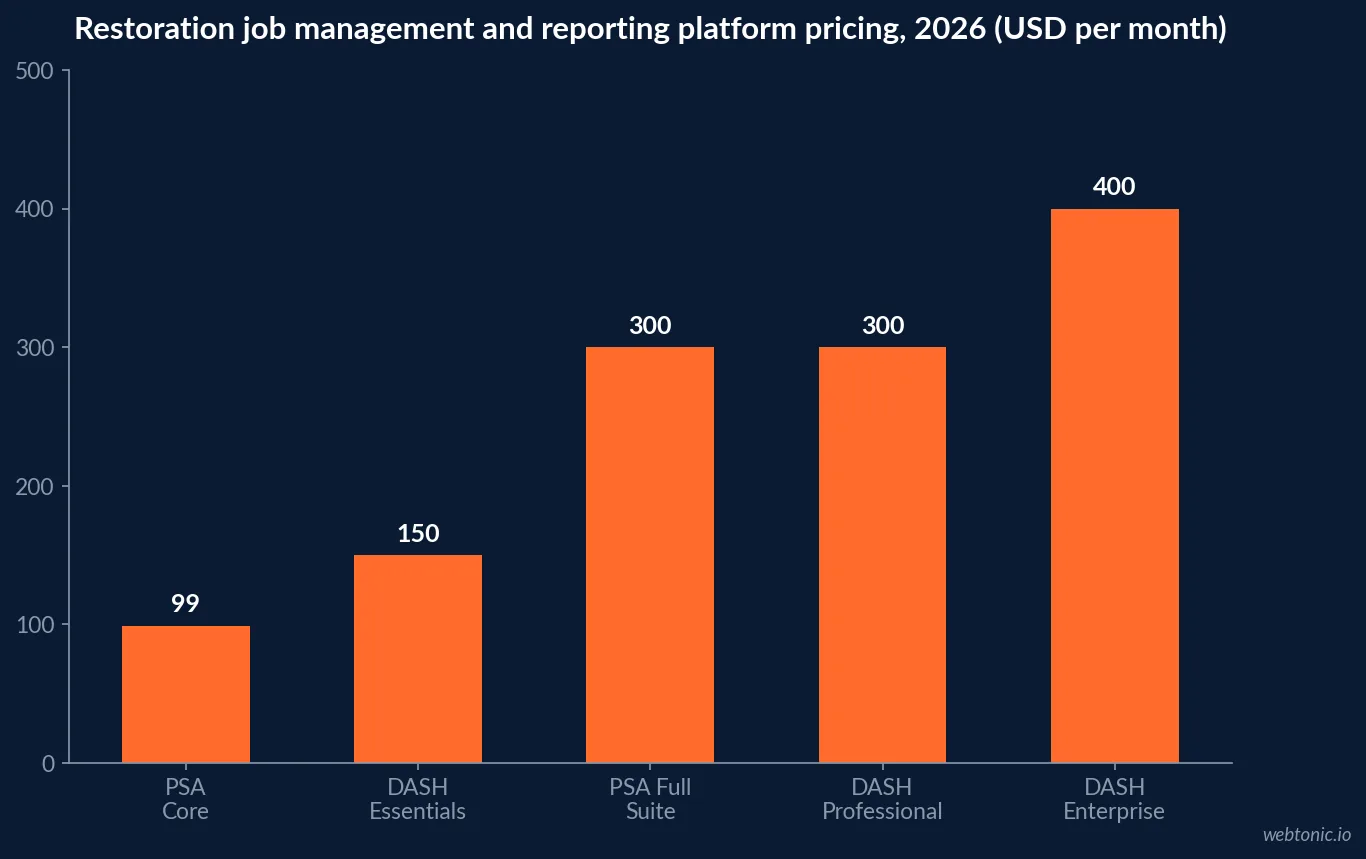
Task: Click the y-axis tick label 200
Action: tap(36, 486)
